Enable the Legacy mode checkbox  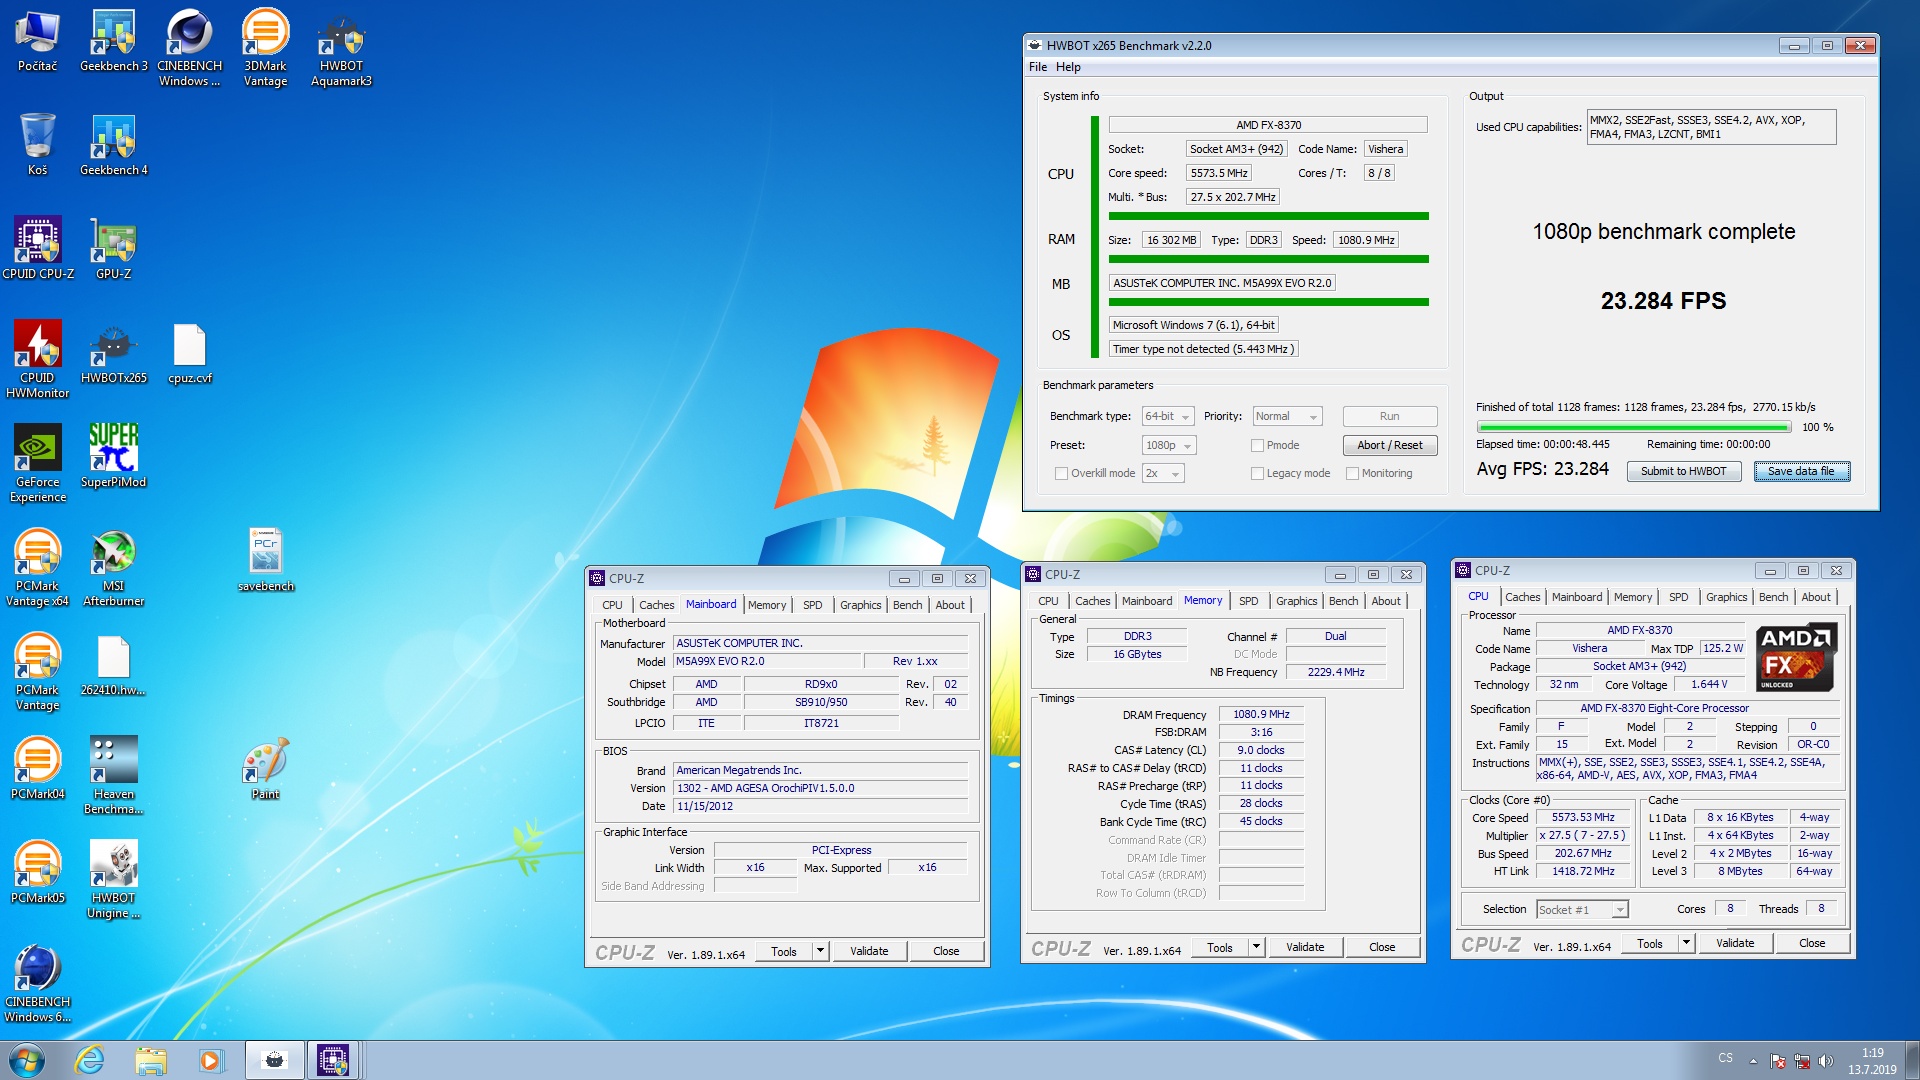click(x=1258, y=474)
